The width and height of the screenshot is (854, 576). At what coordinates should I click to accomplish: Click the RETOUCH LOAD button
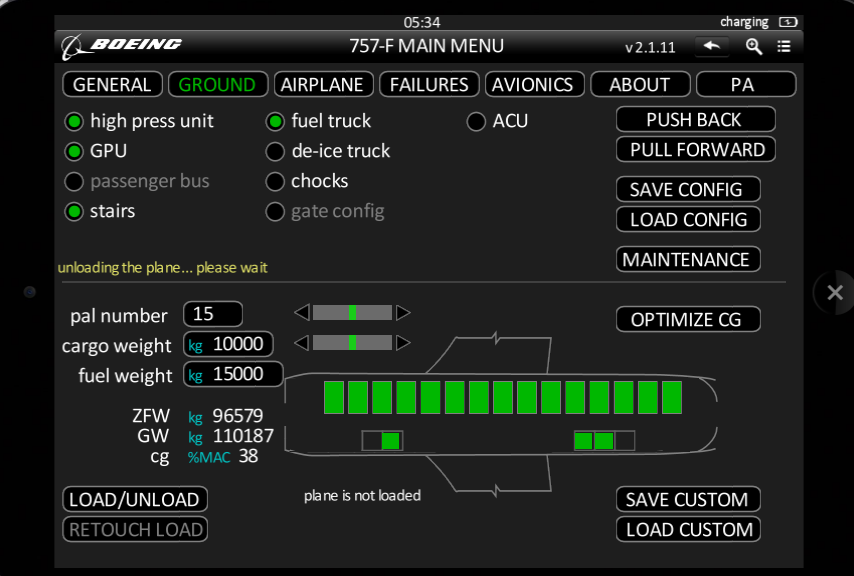tap(135, 529)
